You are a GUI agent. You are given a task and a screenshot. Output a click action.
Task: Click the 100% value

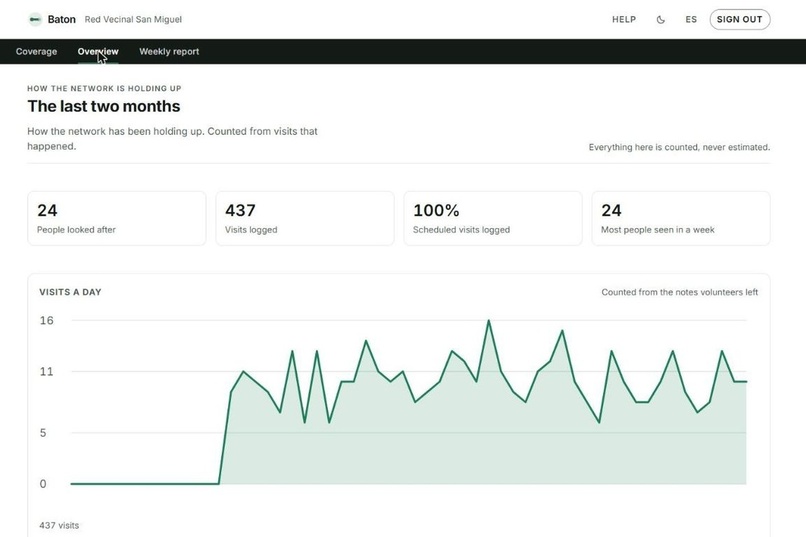pyautogui.click(x=436, y=210)
